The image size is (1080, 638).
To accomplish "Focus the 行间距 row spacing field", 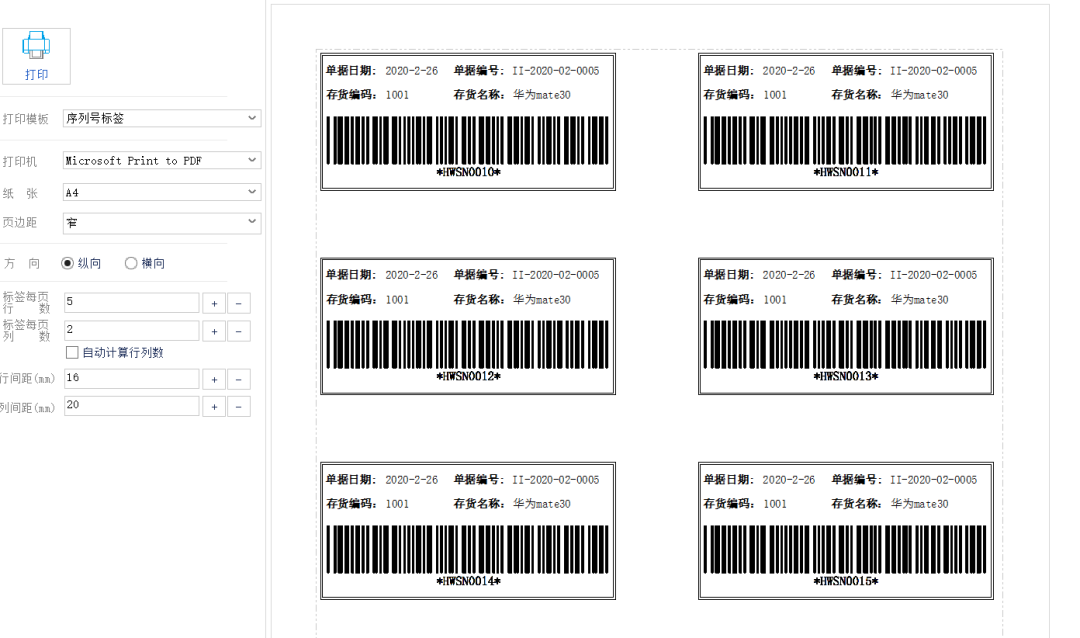I will 132,378.
